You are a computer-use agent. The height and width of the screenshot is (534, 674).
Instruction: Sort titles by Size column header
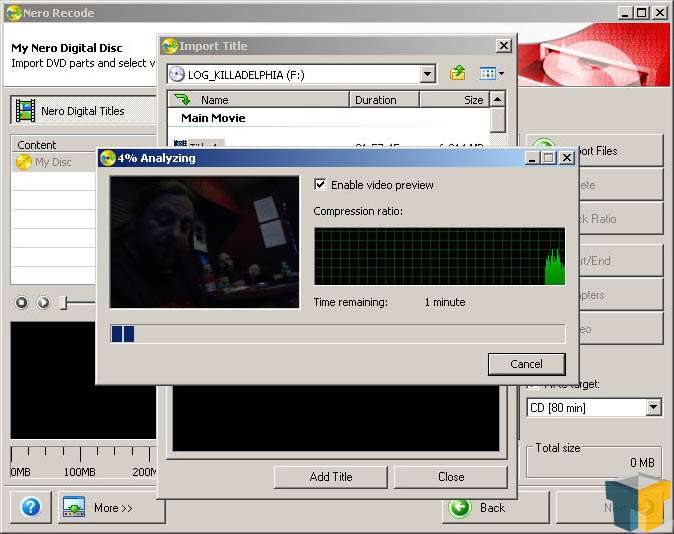pyautogui.click(x=454, y=100)
